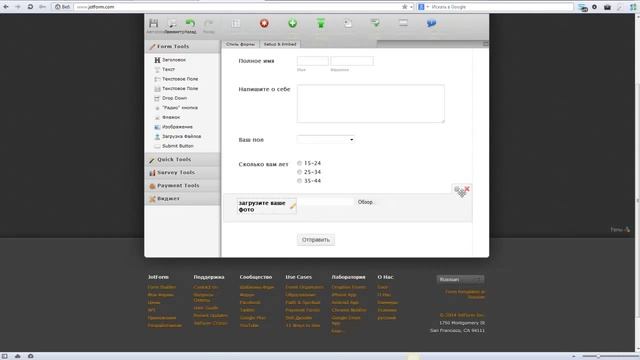This screenshot has width=640, height=360.
Task: Click the shrink field toolbar icon
Action: (x=403, y=23)
